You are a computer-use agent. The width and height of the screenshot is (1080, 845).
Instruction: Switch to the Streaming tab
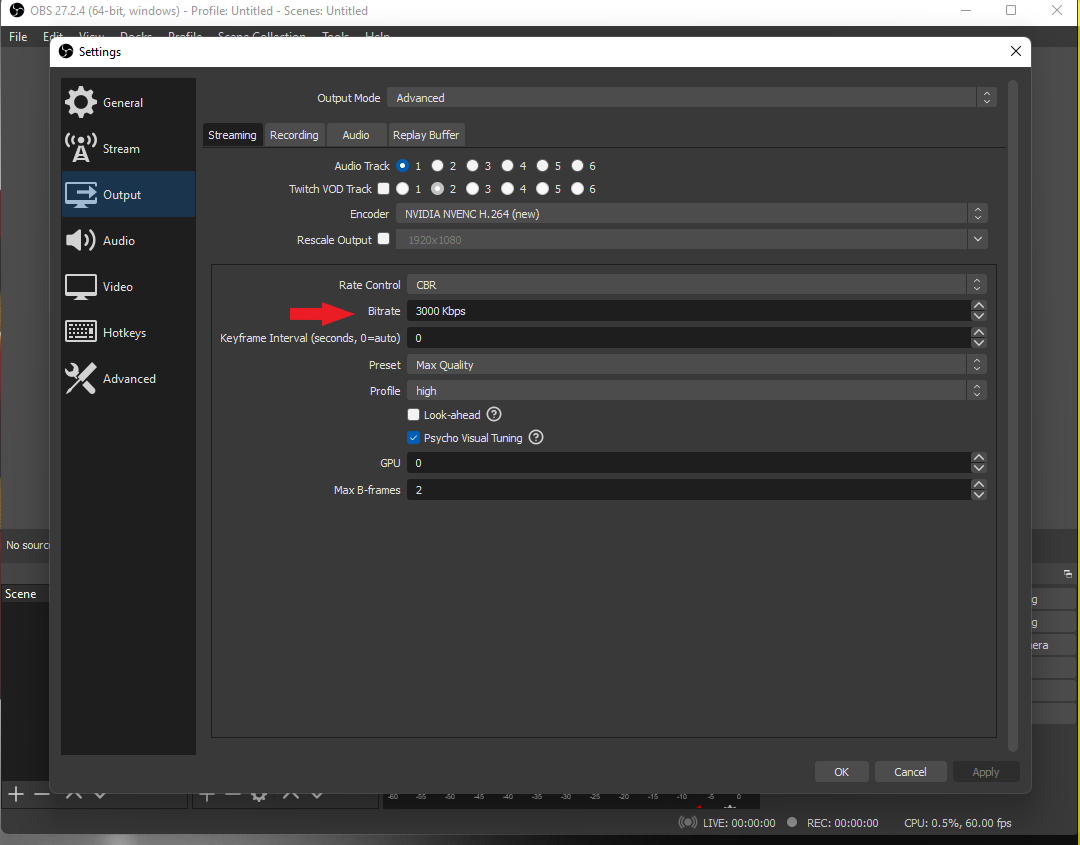[x=232, y=135]
